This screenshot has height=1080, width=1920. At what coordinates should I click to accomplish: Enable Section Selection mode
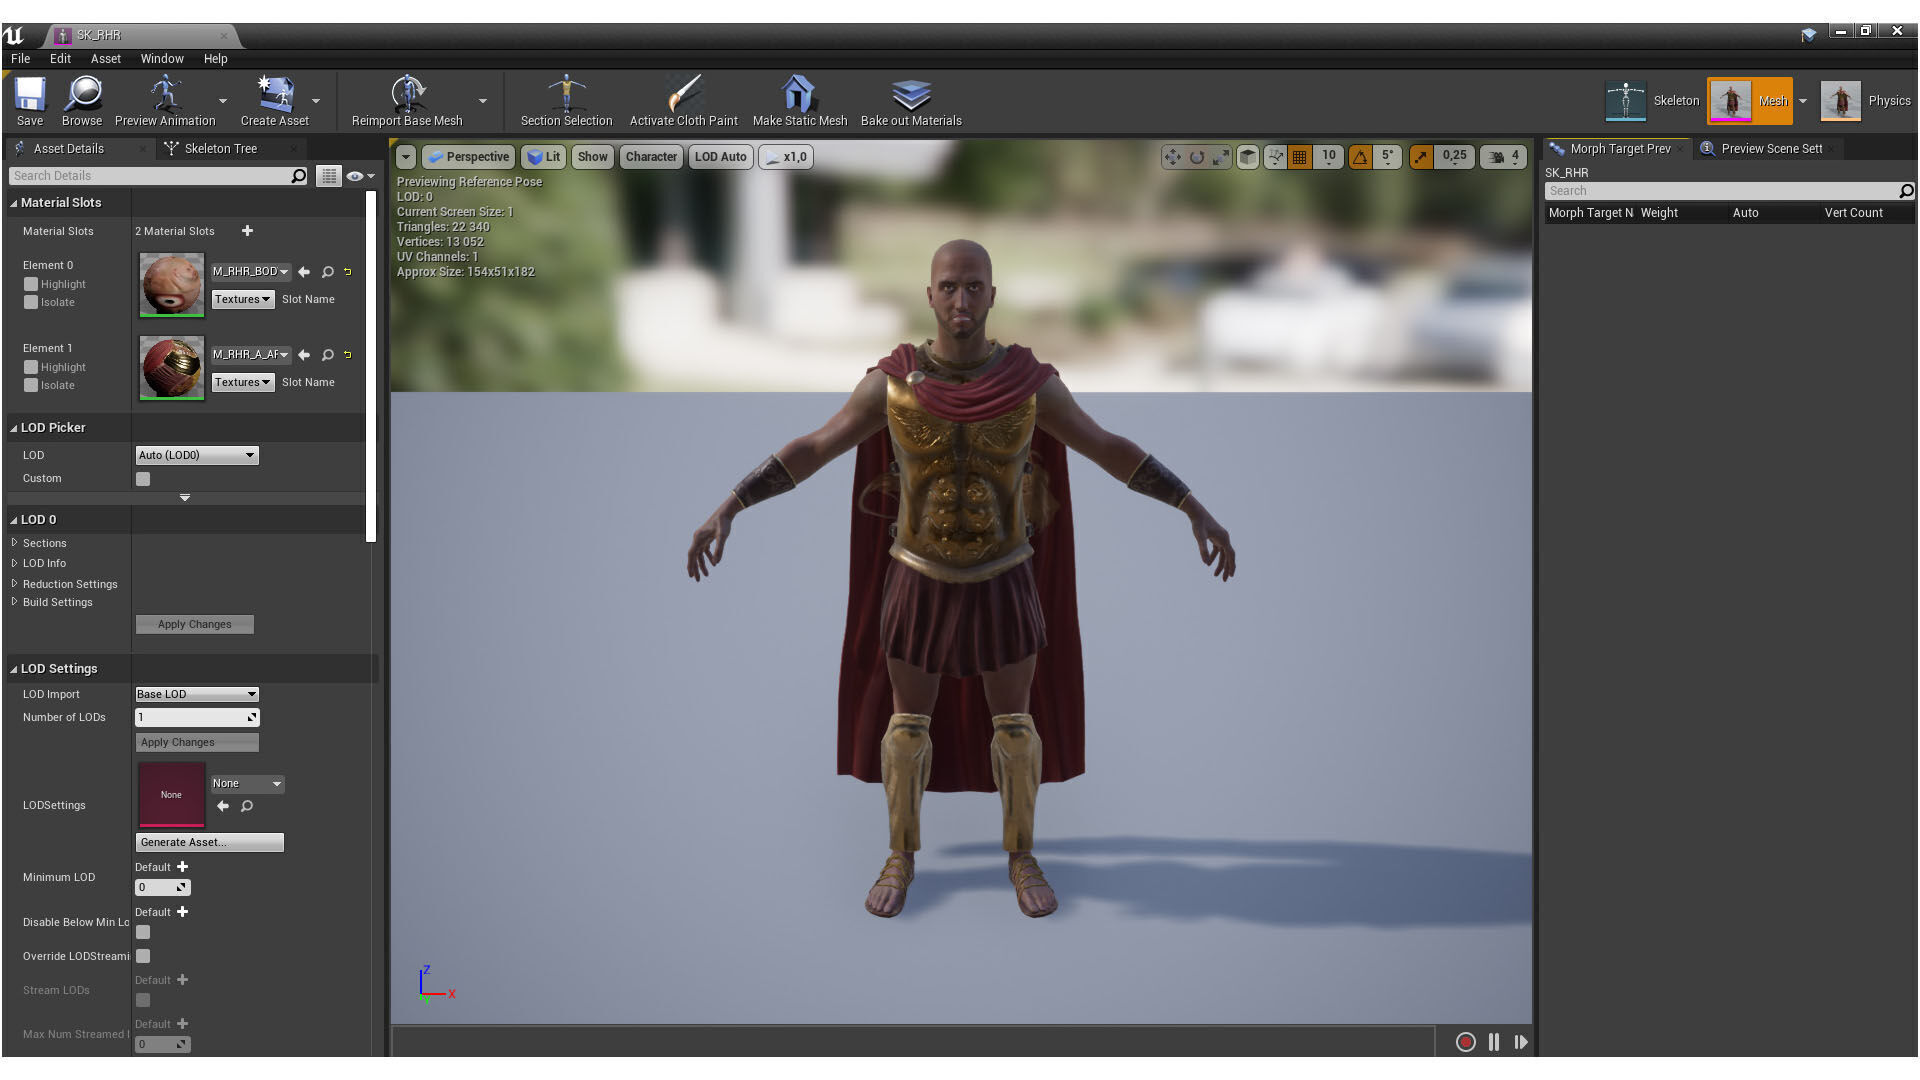566,101
